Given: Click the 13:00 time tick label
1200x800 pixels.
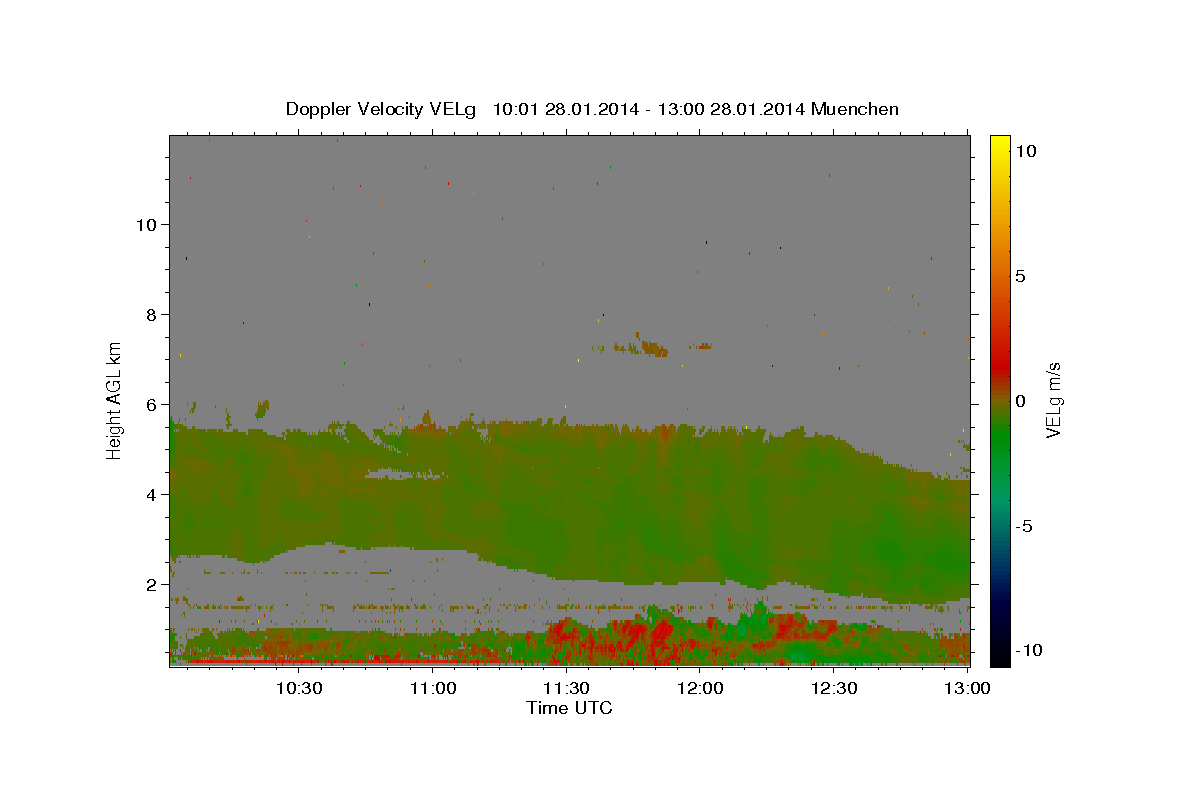Looking at the screenshot, I should (x=968, y=688).
